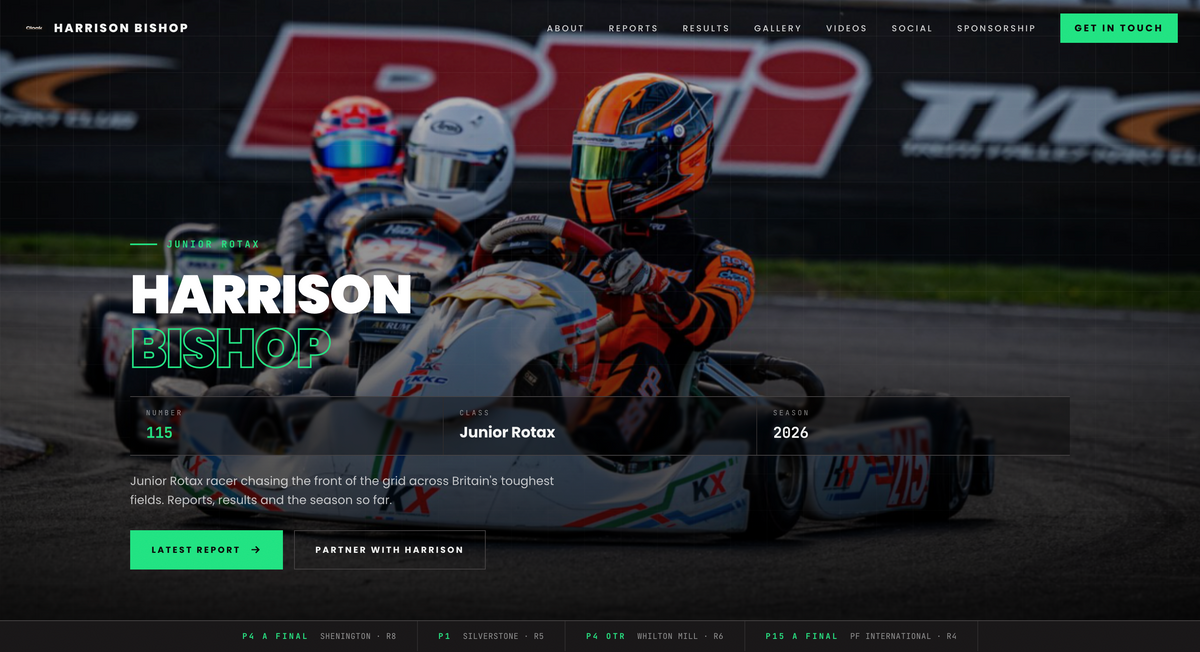Viewport: 1200px width, 652px height.
Task: Open the Social menu item
Action: pos(912,28)
